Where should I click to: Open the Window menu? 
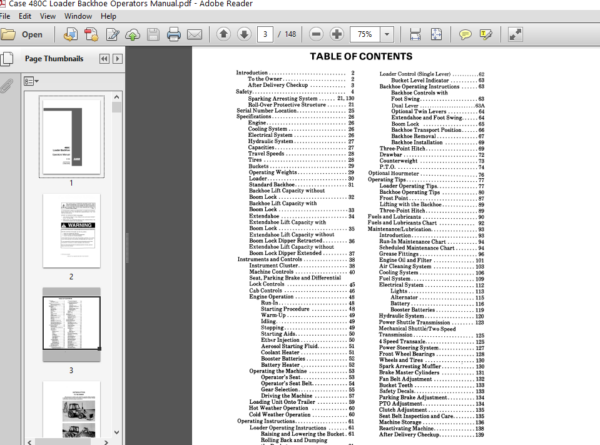click(x=78, y=16)
